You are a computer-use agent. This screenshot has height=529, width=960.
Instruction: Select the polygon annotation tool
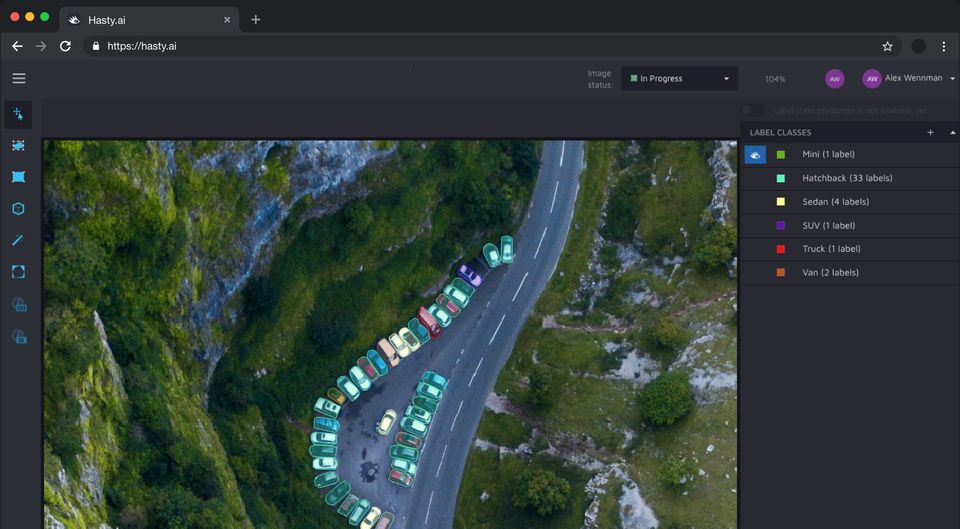tap(18, 145)
